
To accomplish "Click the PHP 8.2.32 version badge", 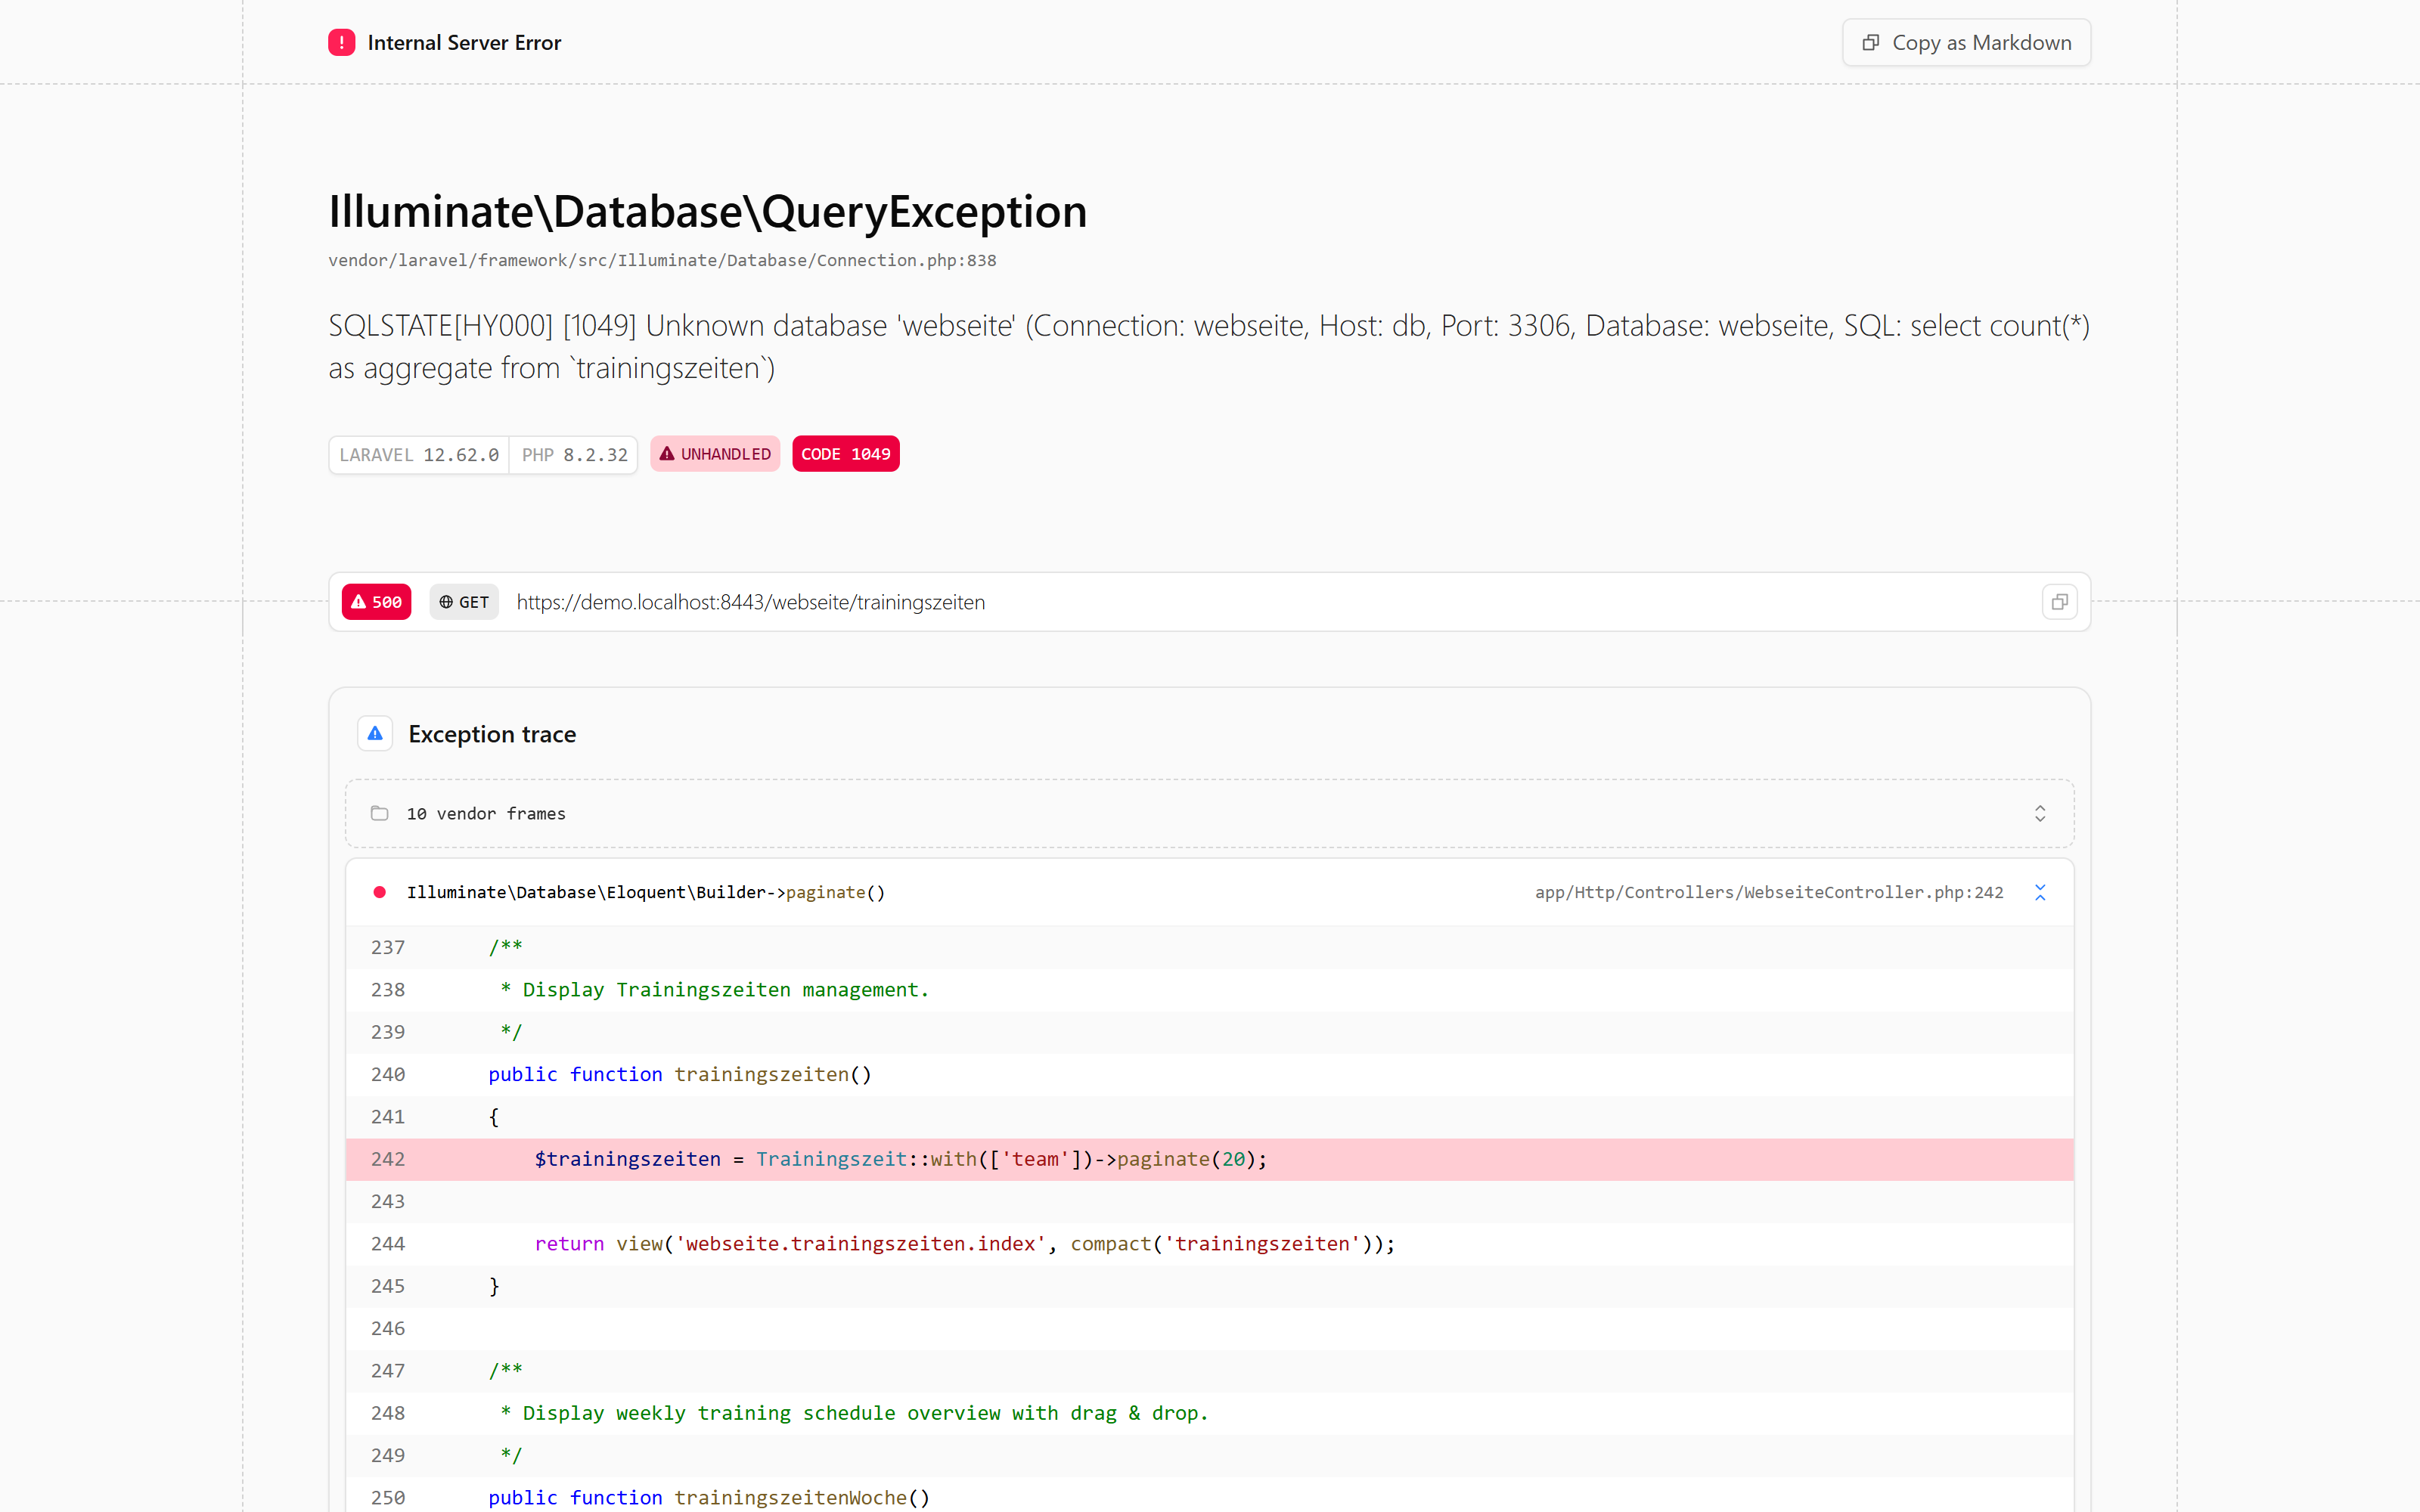I will tap(574, 455).
